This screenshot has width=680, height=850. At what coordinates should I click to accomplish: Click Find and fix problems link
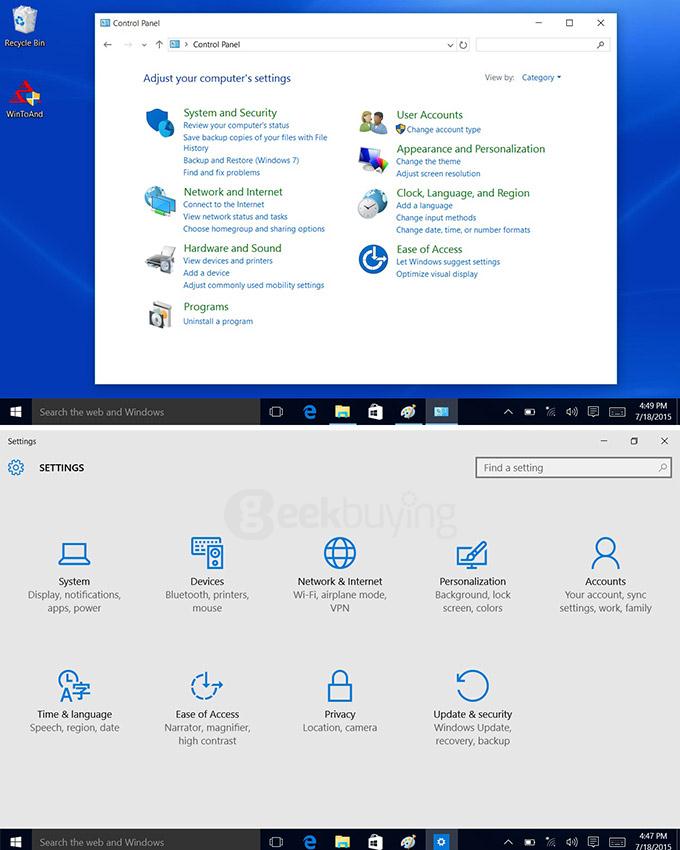click(221, 172)
